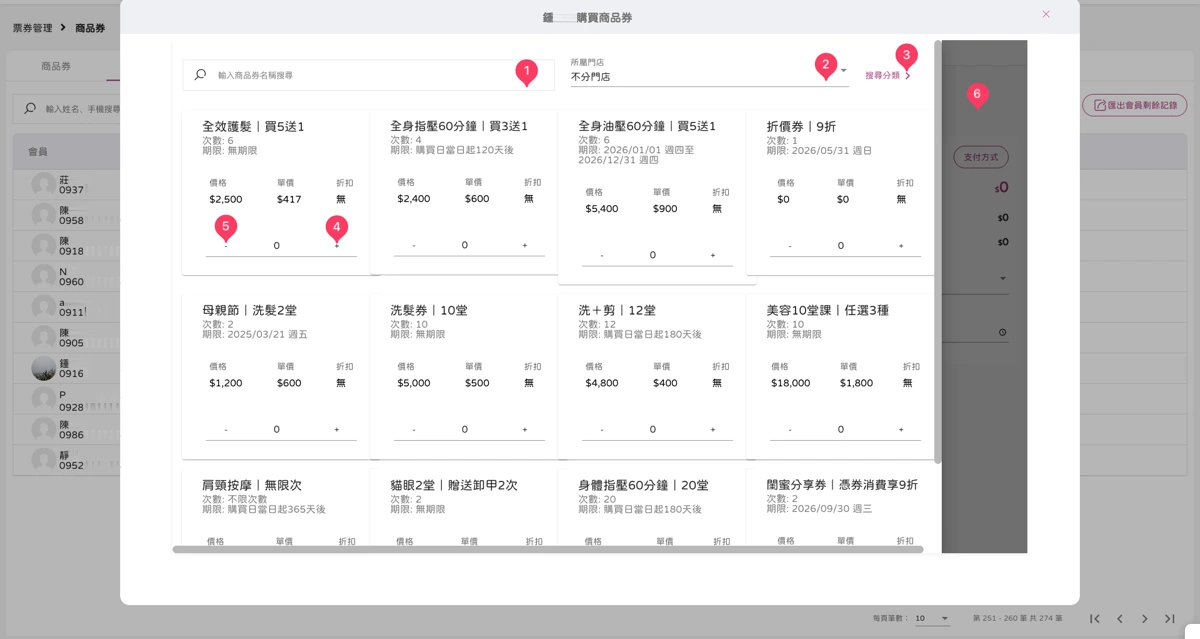Remove one 美容10堂課｜任選3種 voucher
Image resolution: width=1200 pixels, height=639 pixels.
click(790, 430)
